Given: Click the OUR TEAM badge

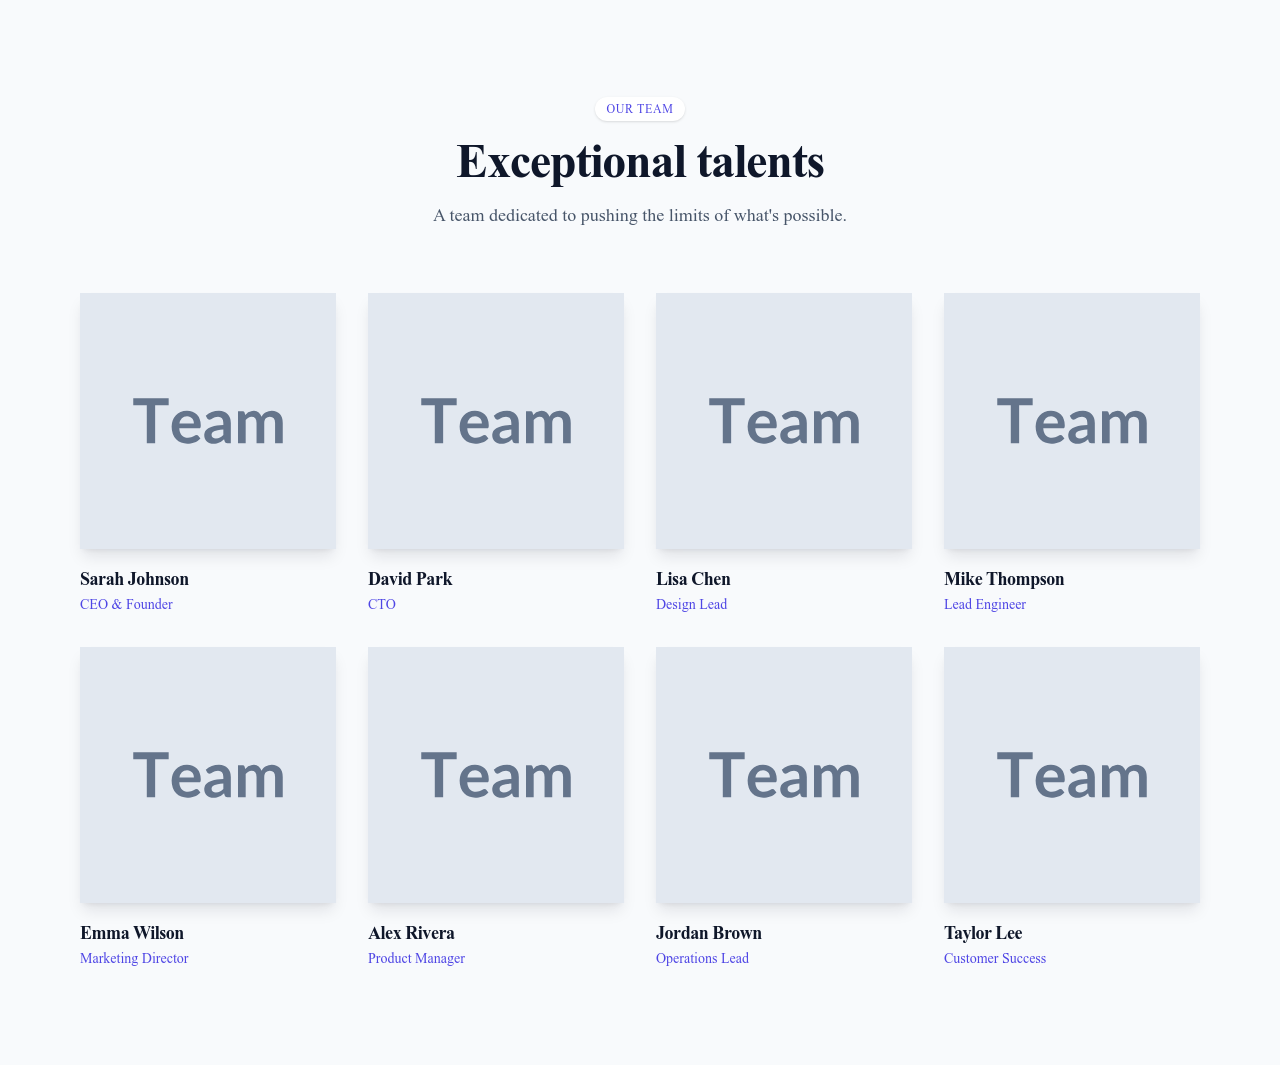Looking at the screenshot, I should [x=640, y=109].
